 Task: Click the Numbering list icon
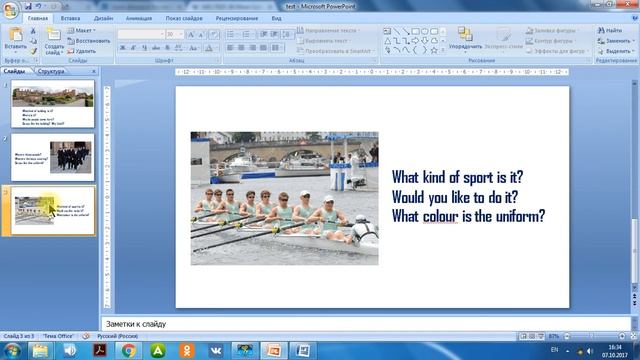pos(247,35)
